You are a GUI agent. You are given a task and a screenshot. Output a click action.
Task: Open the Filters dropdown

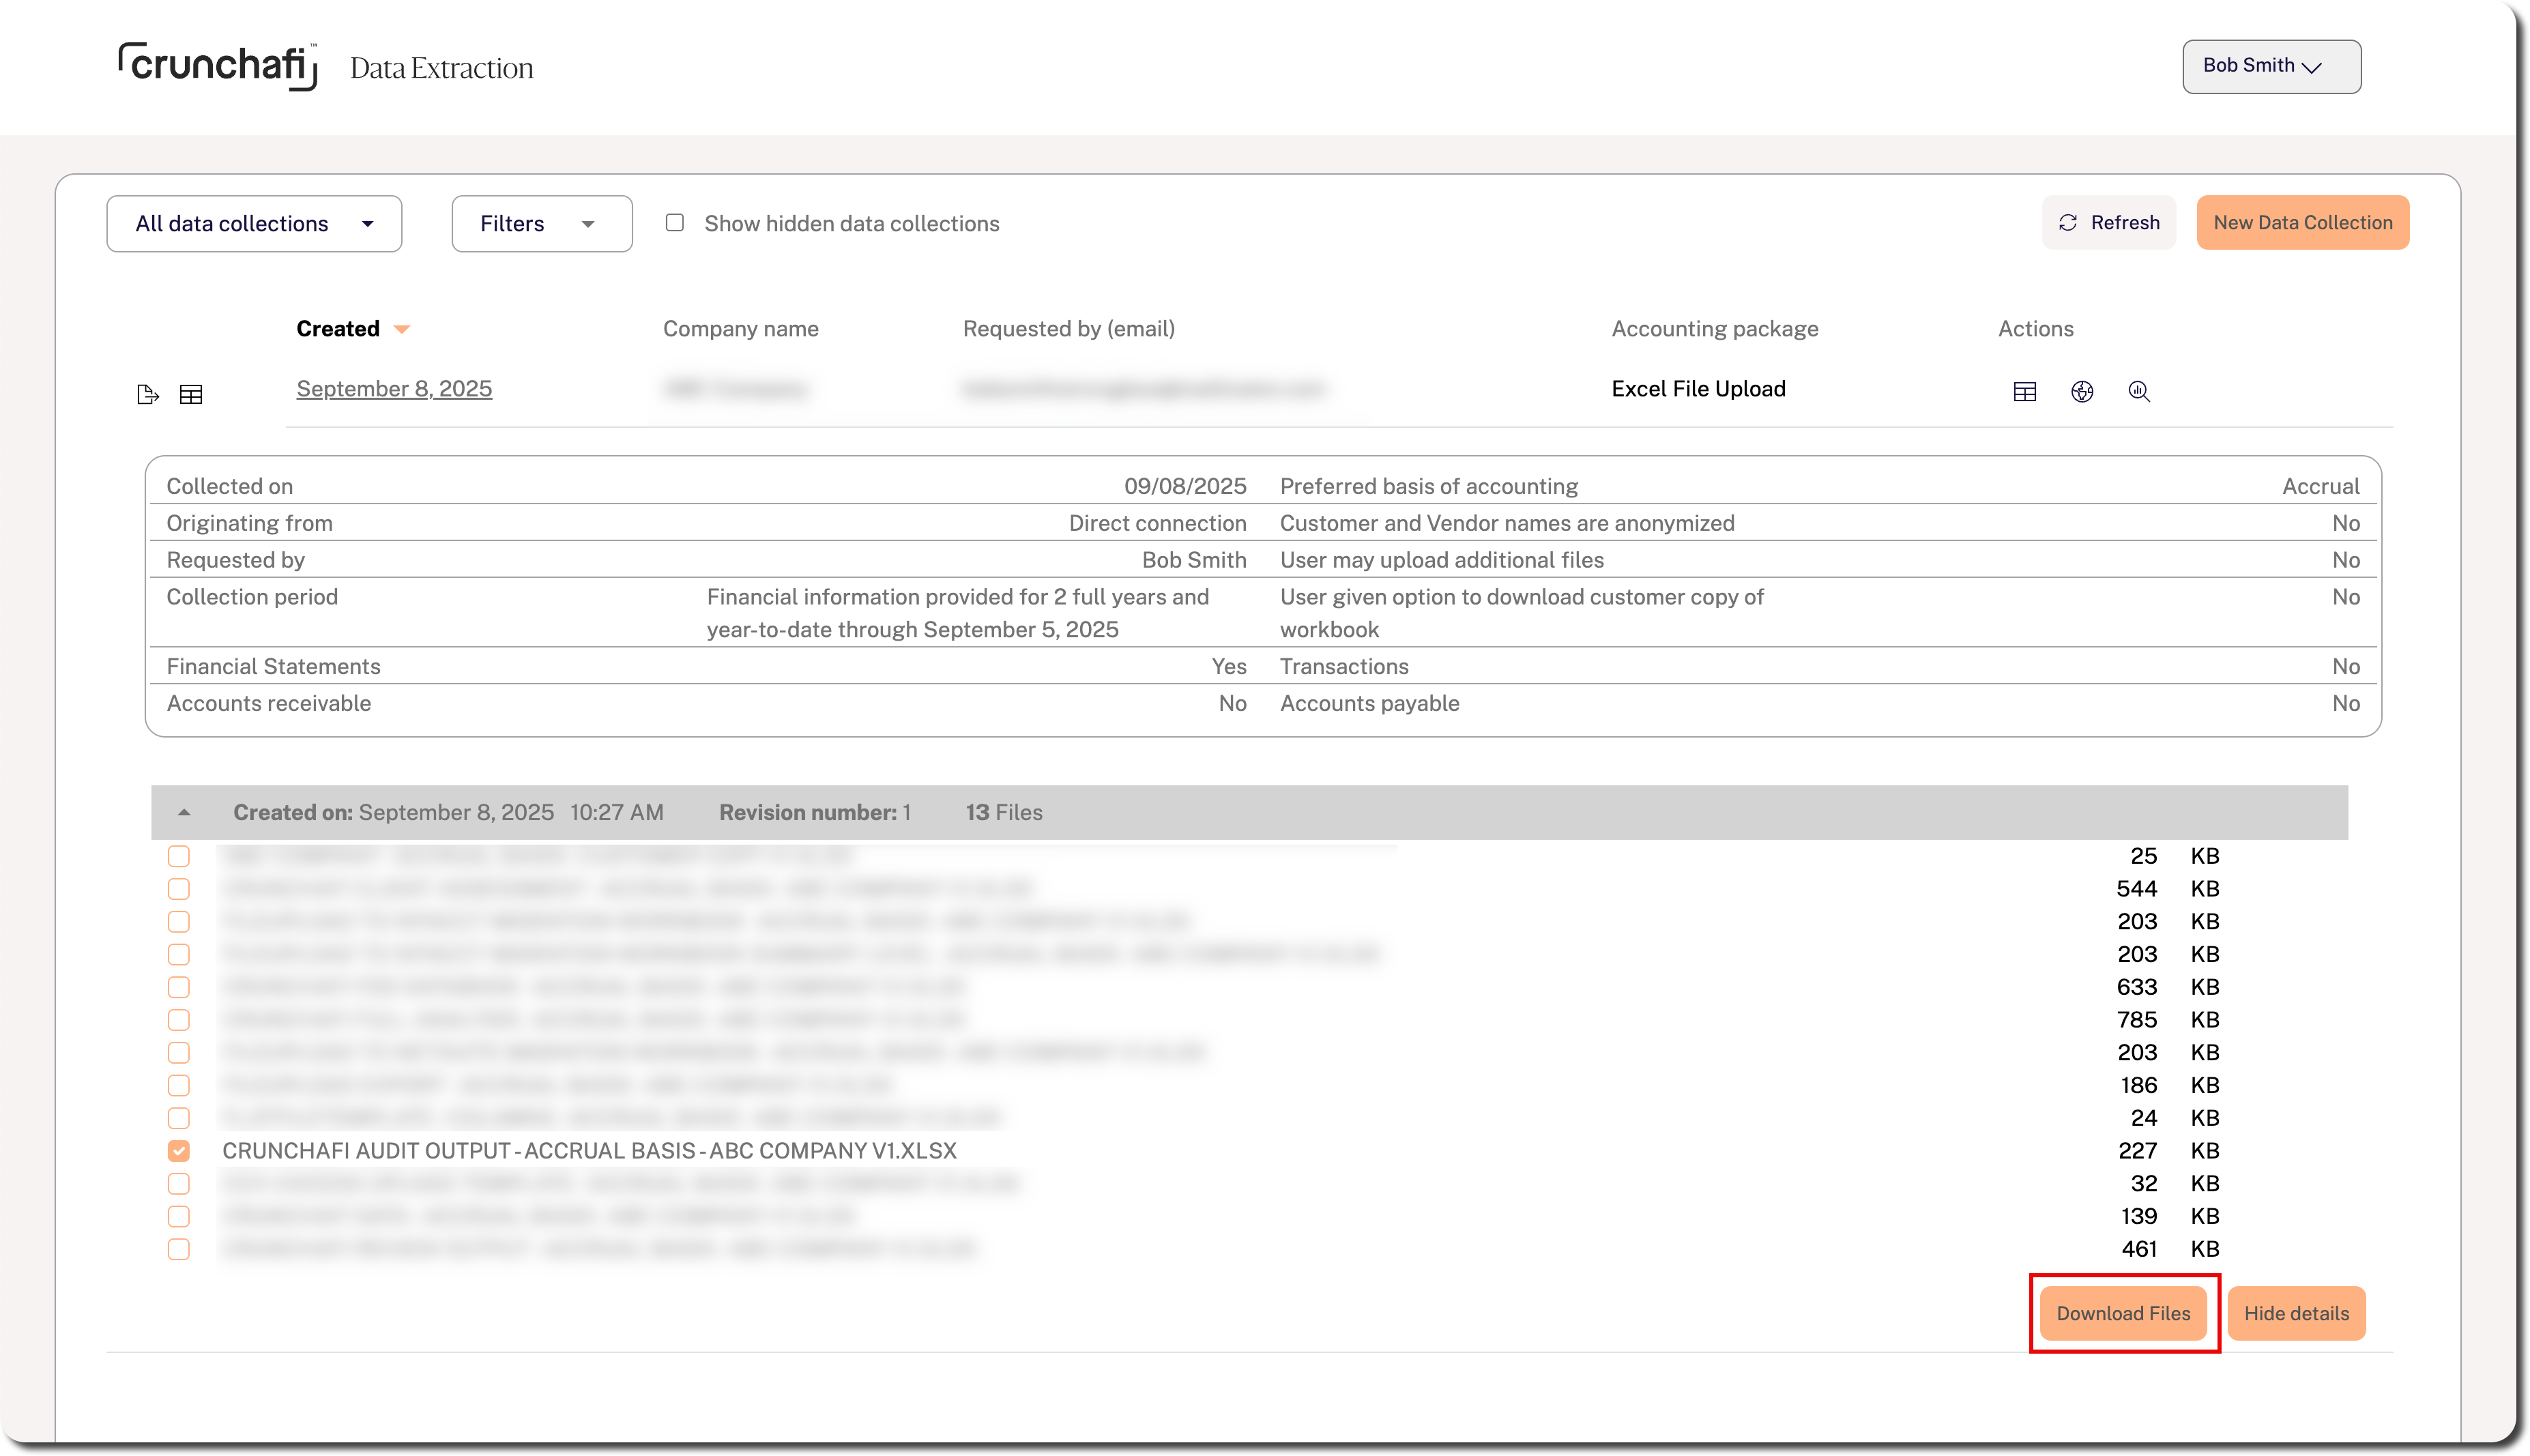tap(542, 224)
